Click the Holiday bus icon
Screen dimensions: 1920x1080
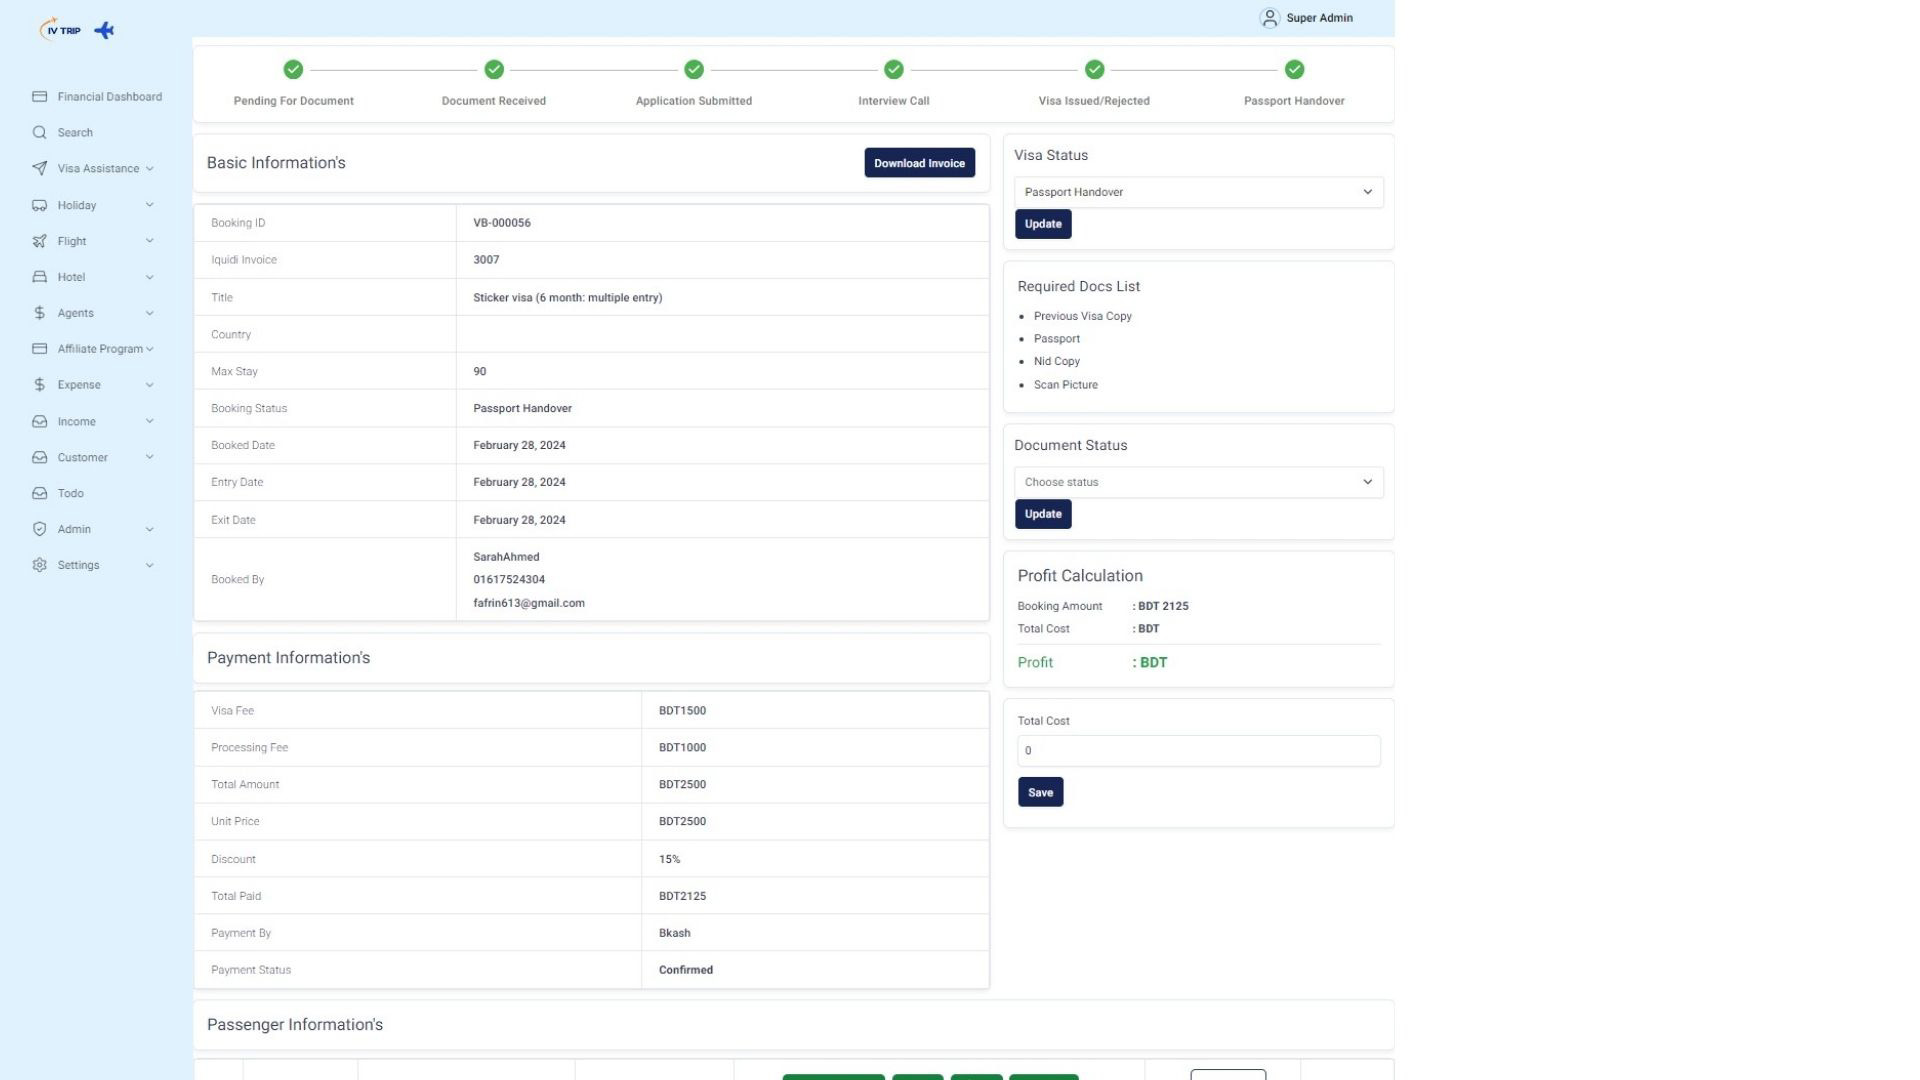pyautogui.click(x=39, y=205)
